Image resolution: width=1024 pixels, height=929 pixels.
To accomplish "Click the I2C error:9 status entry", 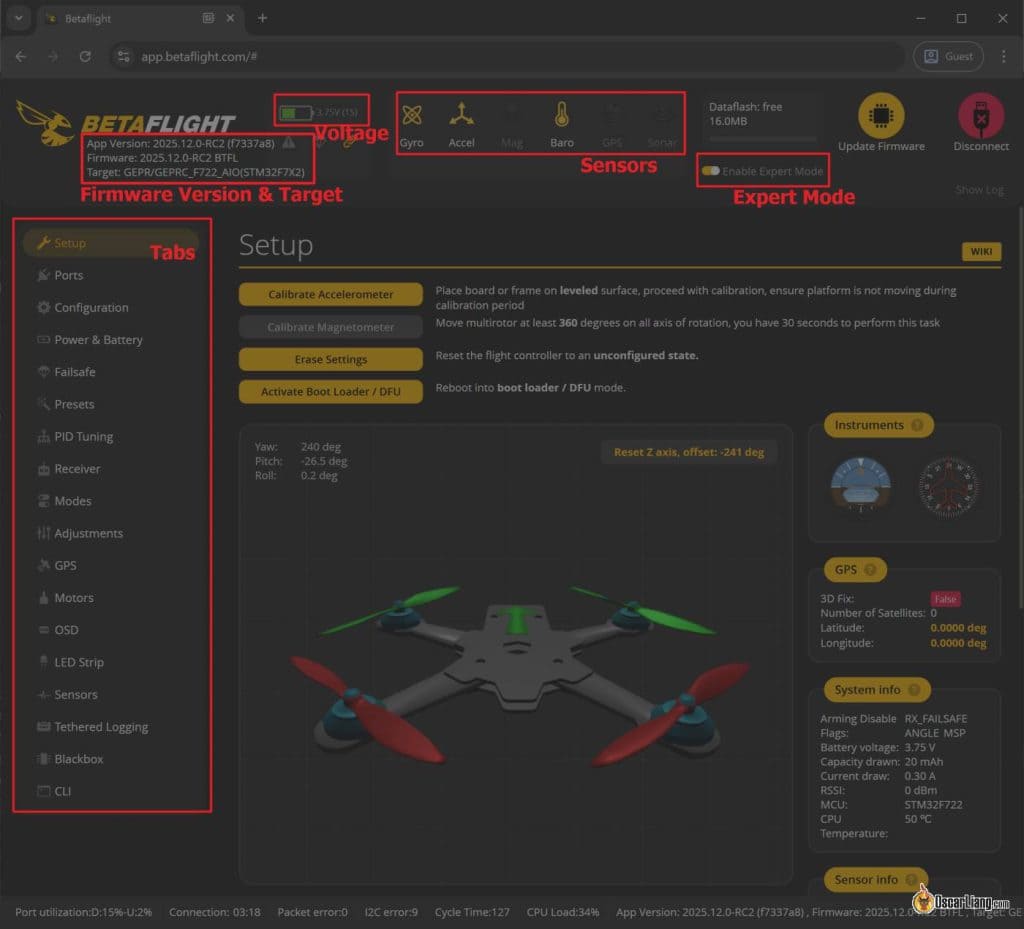I will 391,912.
